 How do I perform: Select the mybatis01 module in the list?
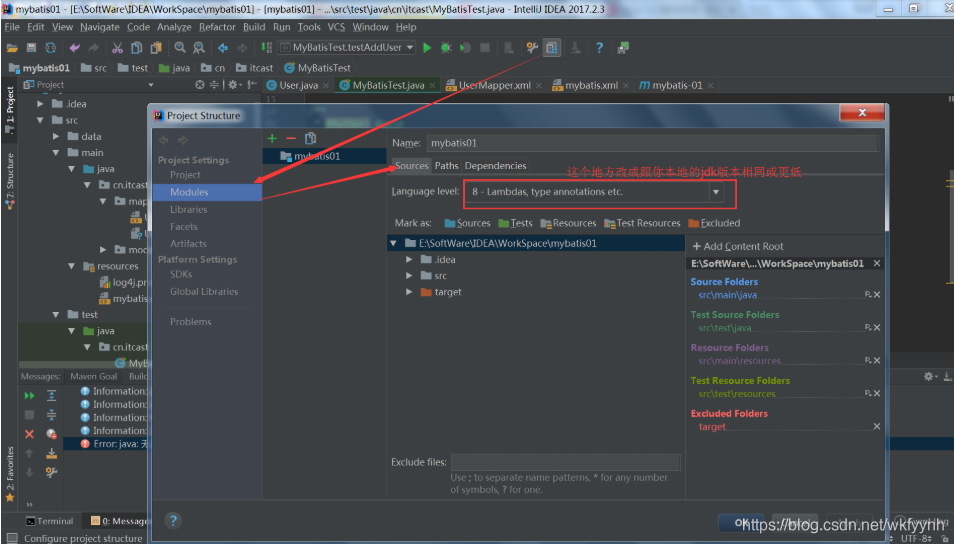pos(324,156)
